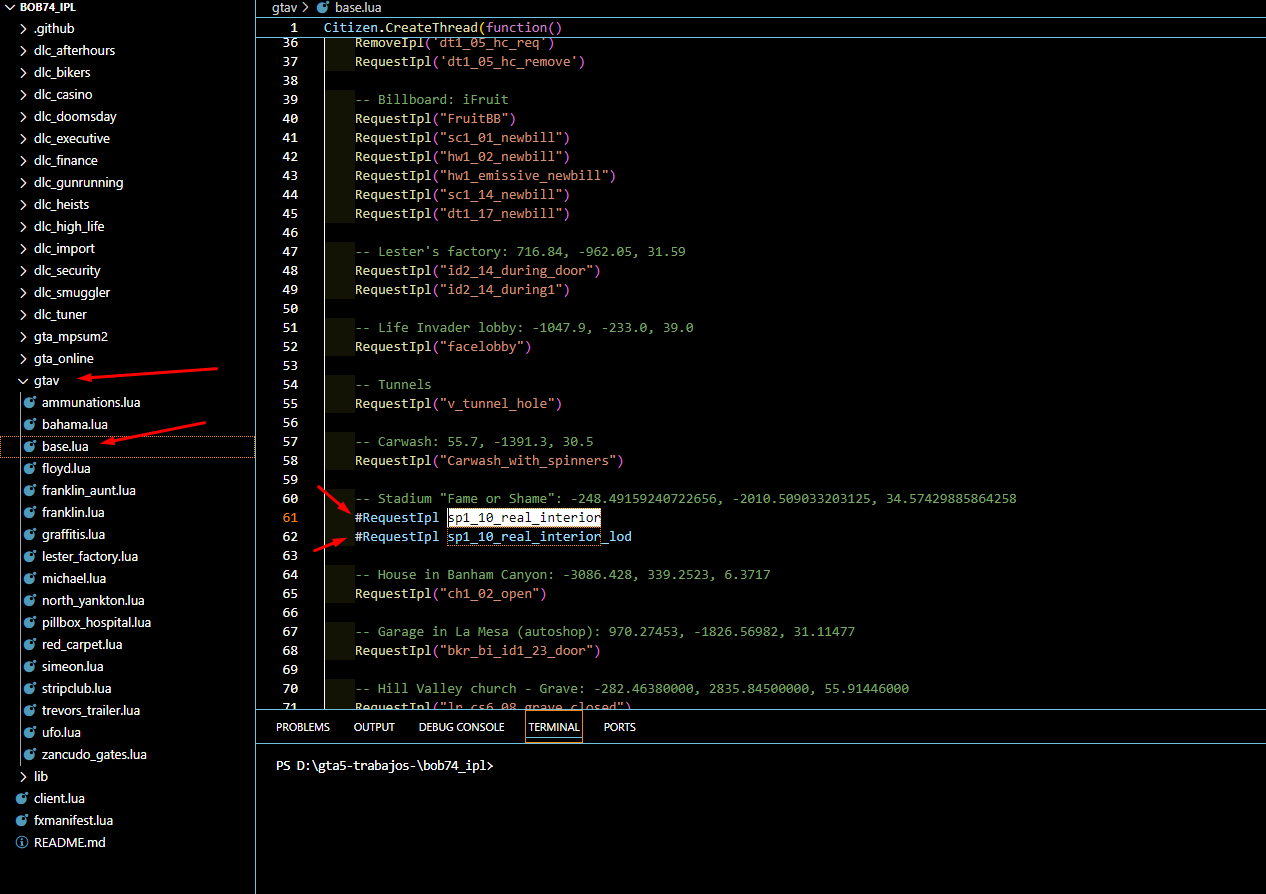Screen dimensions: 1266x894
Task: Click the Lua icon beside franklin.lua
Action: pos(29,512)
